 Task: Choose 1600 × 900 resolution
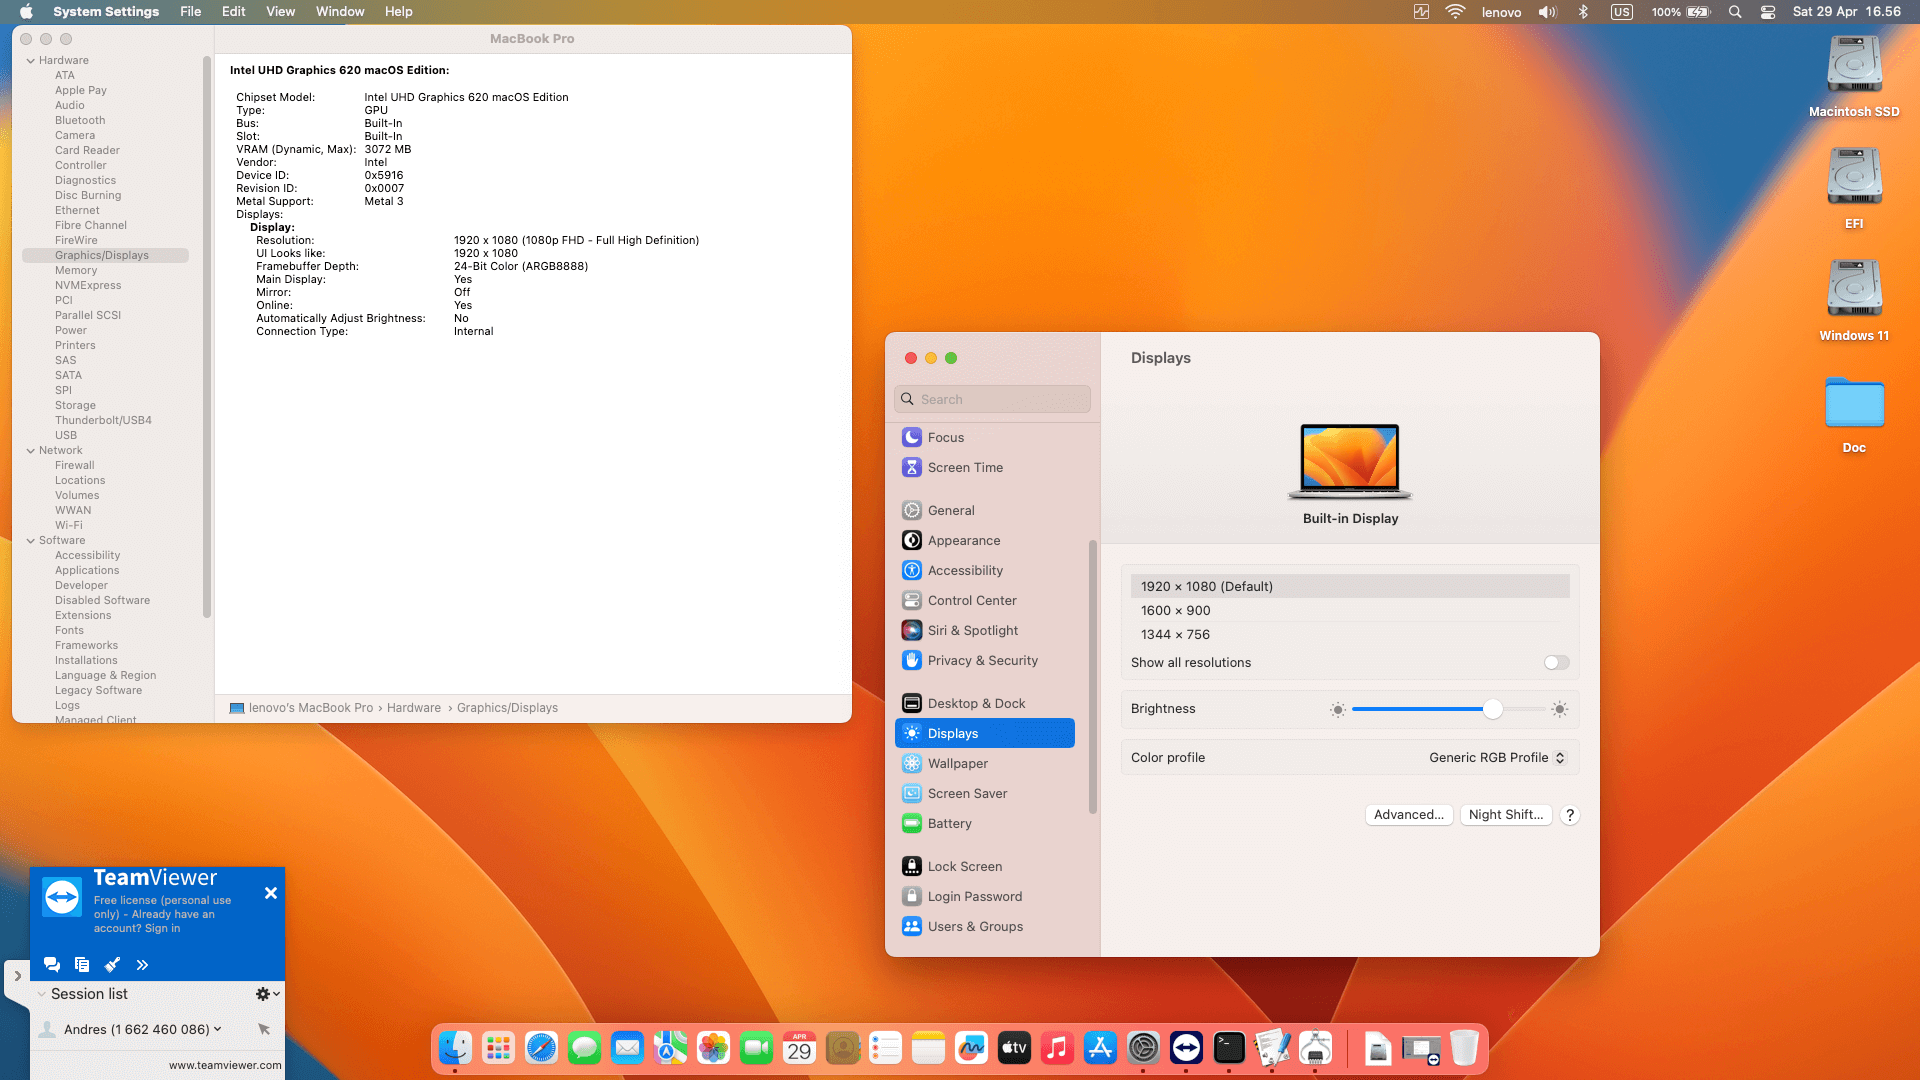click(1350, 611)
